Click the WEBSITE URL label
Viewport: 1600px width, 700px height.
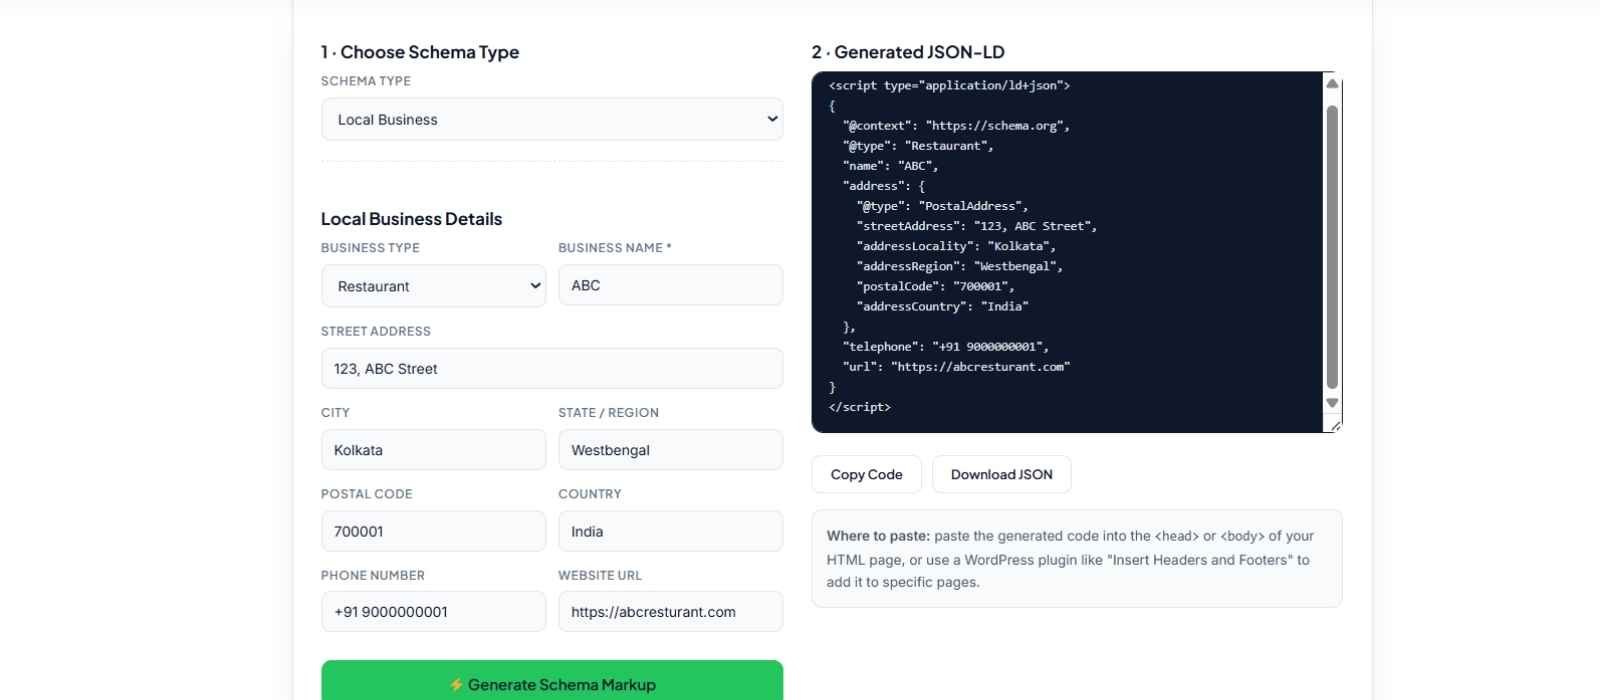600,575
